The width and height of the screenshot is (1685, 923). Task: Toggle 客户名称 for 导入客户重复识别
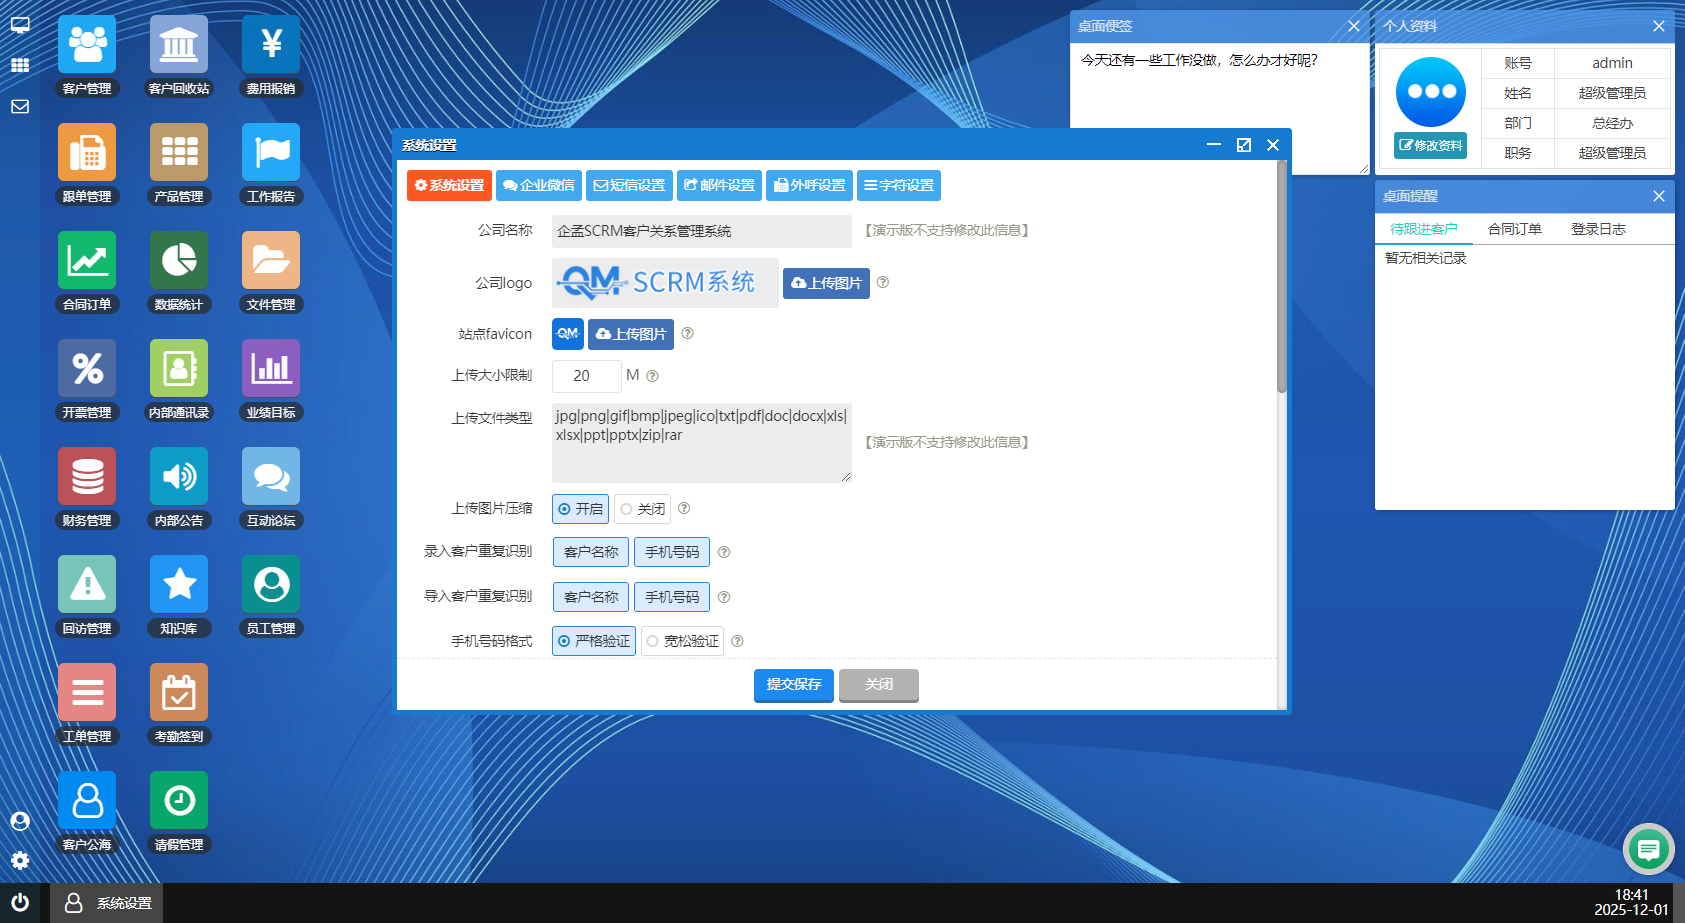point(591,597)
